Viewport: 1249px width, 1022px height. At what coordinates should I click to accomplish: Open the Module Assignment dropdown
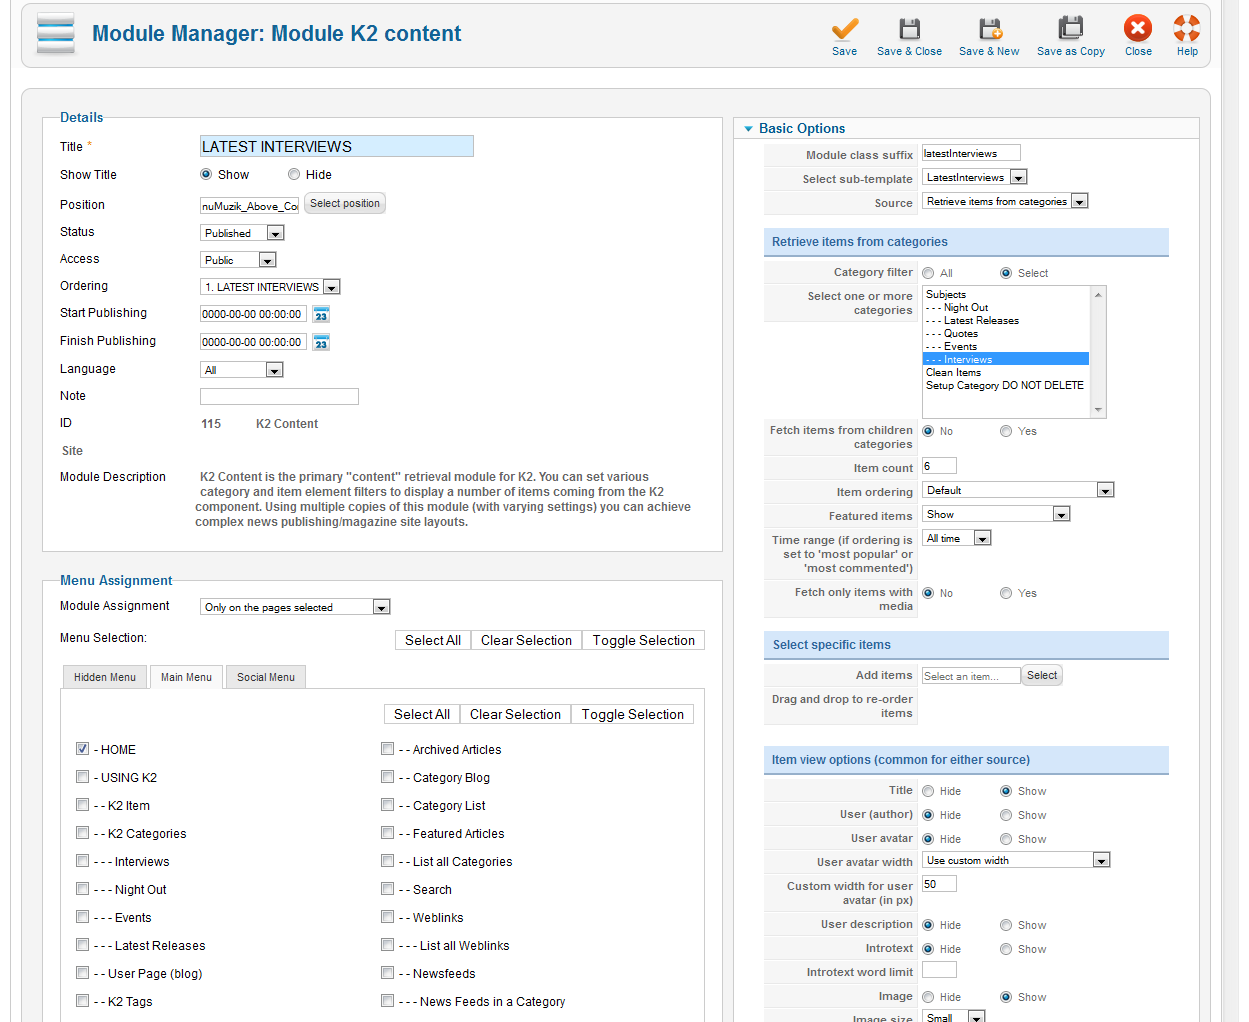point(295,607)
